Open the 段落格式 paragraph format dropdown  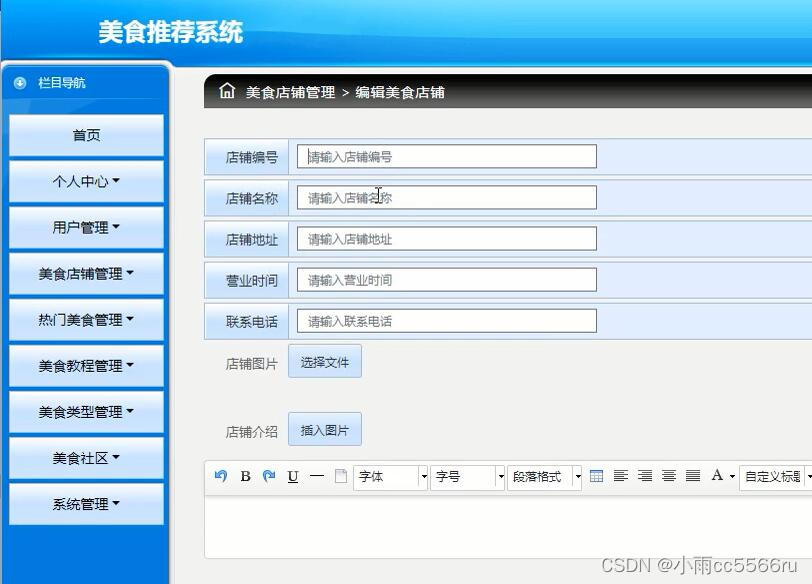pyautogui.click(x=544, y=477)
